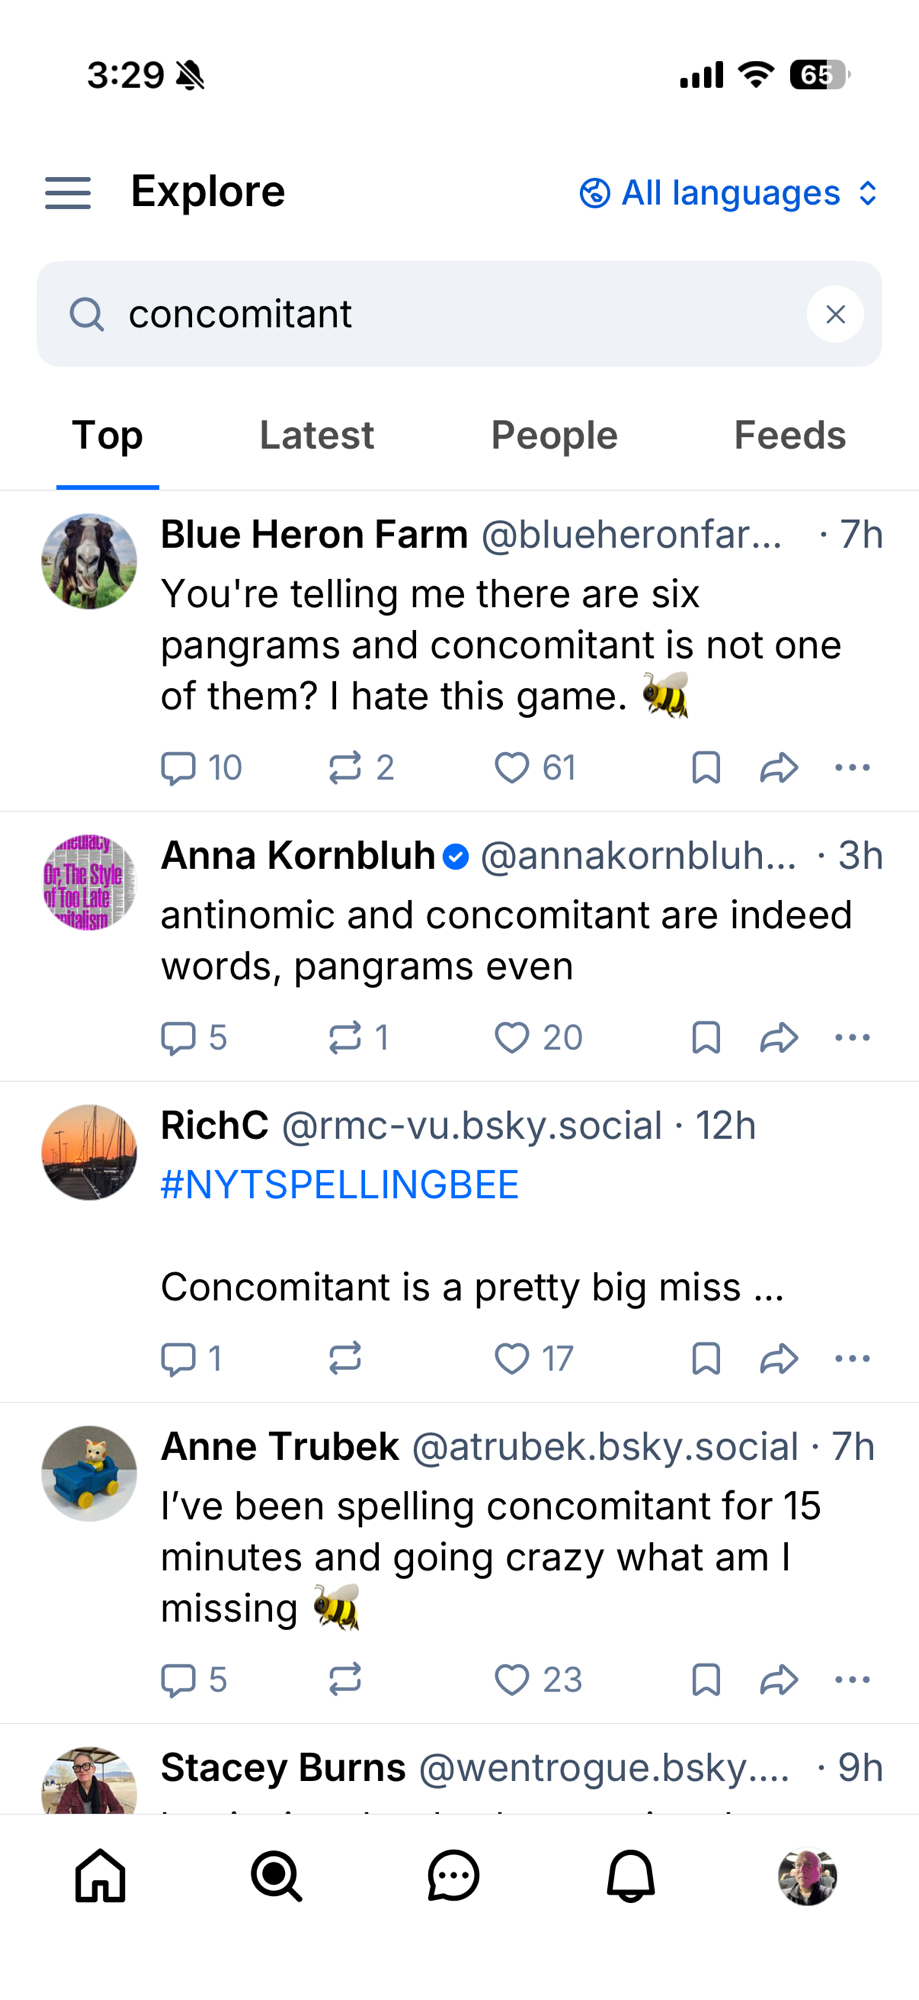The width and height of the screenshot is (919, 2000).
Task: Open more options on Anna Kornbluh's post
Action: click(852, 1038)
